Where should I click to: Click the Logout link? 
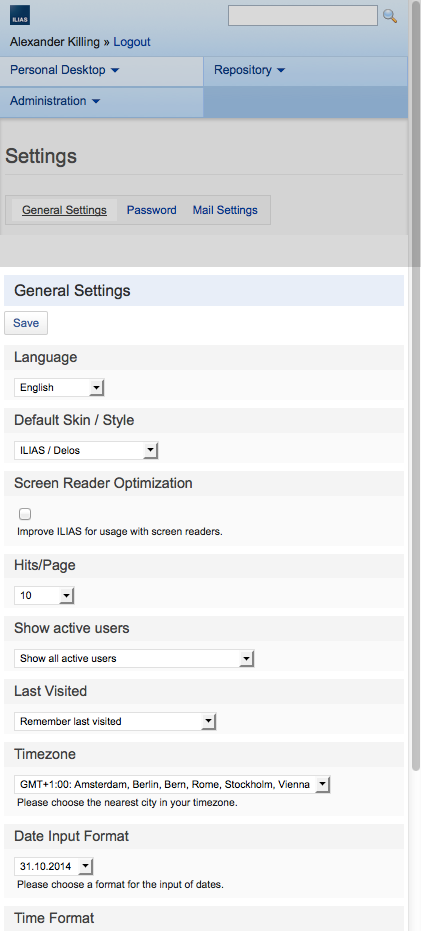132,42
